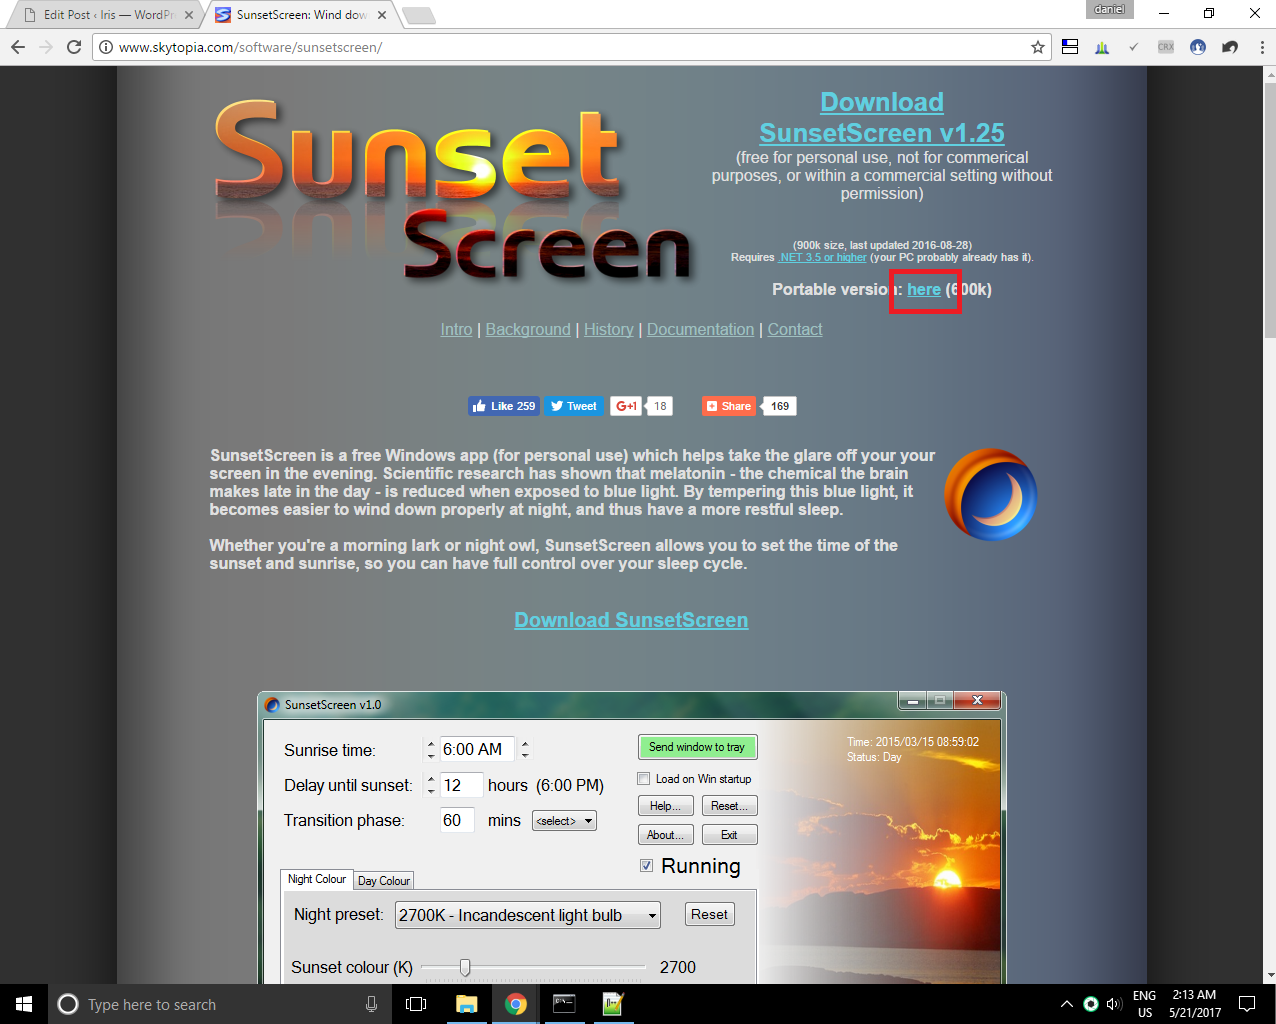Click the Google+ G+1 button
1276x1024 pixels.
pyautogui.click(x=626, y=406)
